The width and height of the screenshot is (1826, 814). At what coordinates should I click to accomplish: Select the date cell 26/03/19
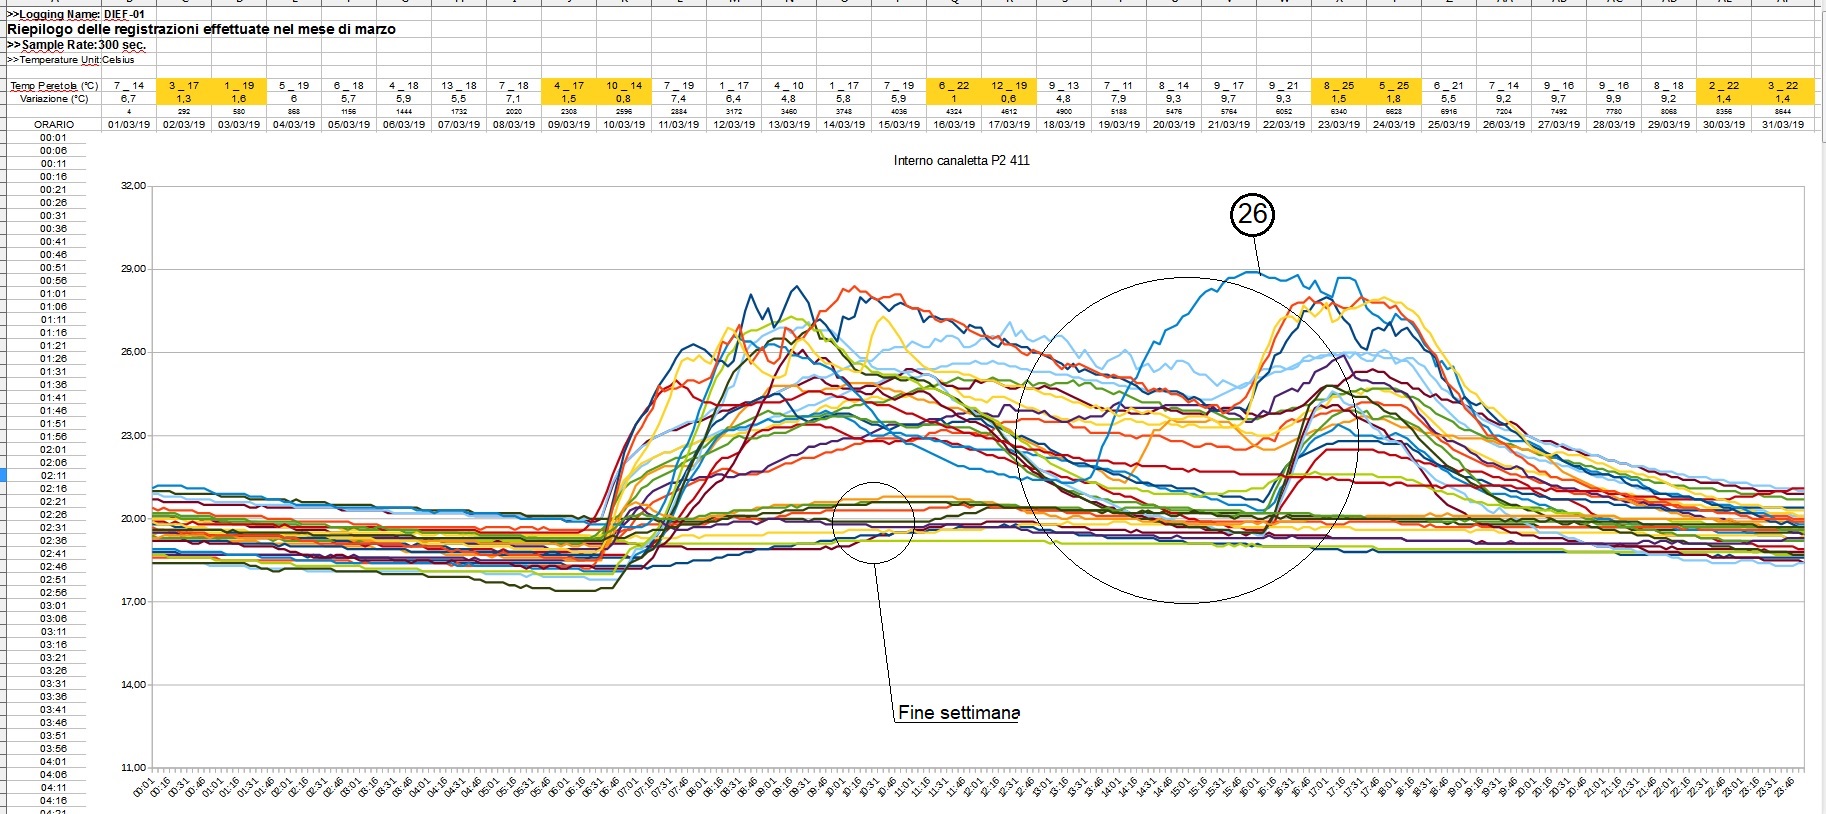(1503, 125)
